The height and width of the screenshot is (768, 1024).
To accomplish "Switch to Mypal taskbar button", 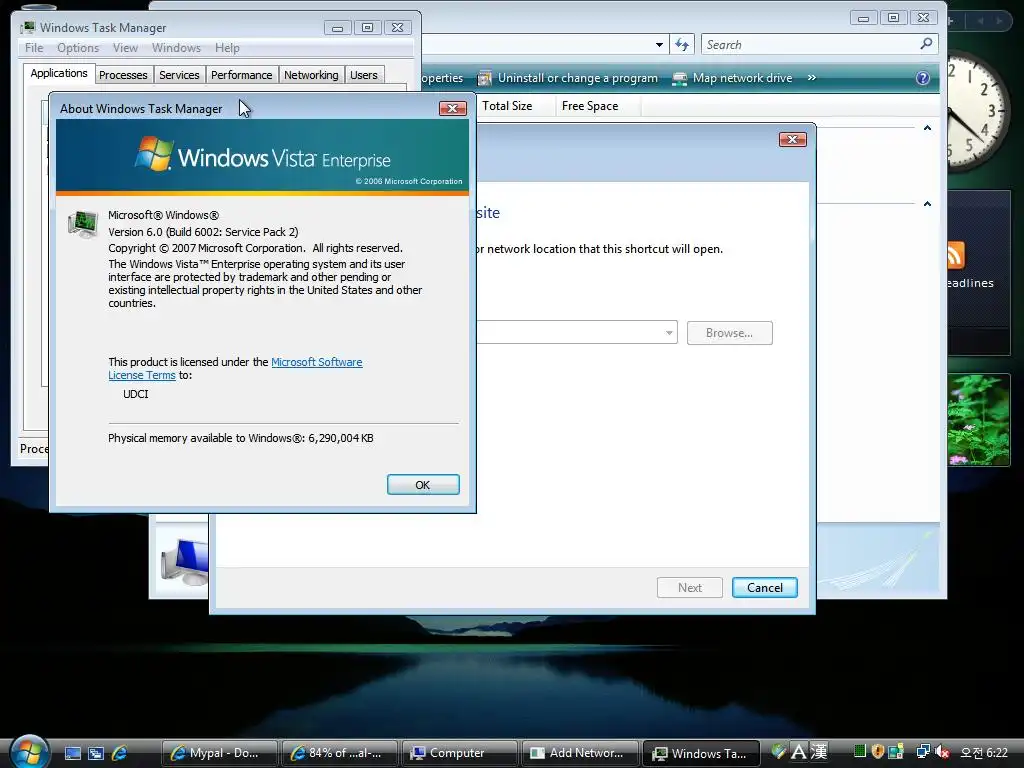I will (x=219, y=753).
